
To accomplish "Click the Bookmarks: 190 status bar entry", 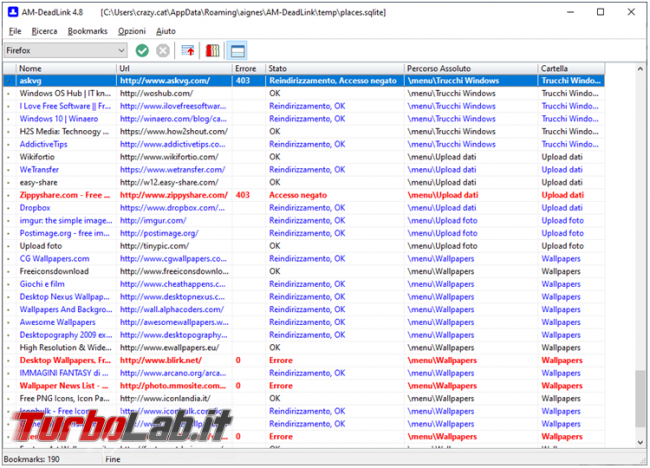I will click(x=32, y=459).
